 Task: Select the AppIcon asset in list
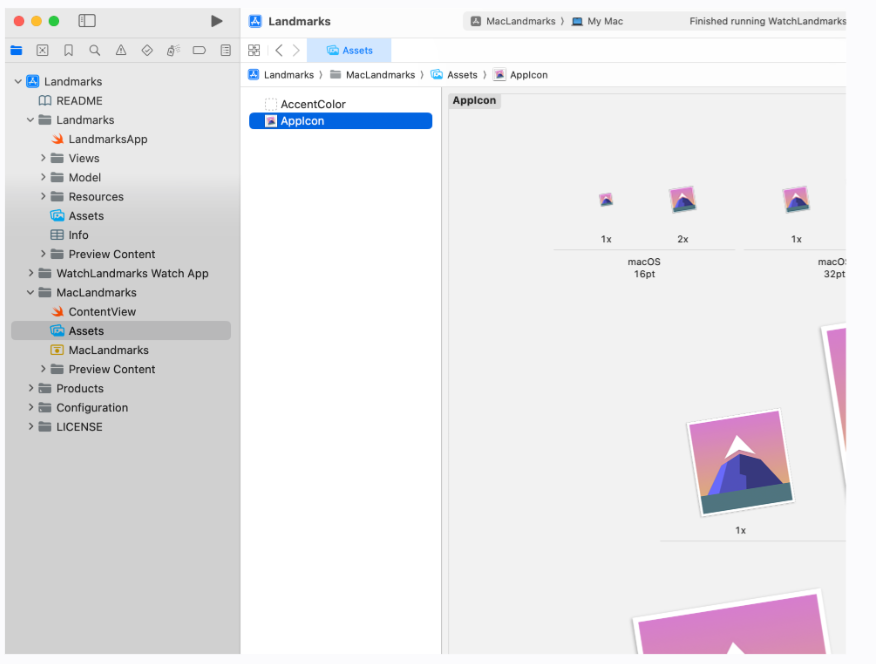340,121
